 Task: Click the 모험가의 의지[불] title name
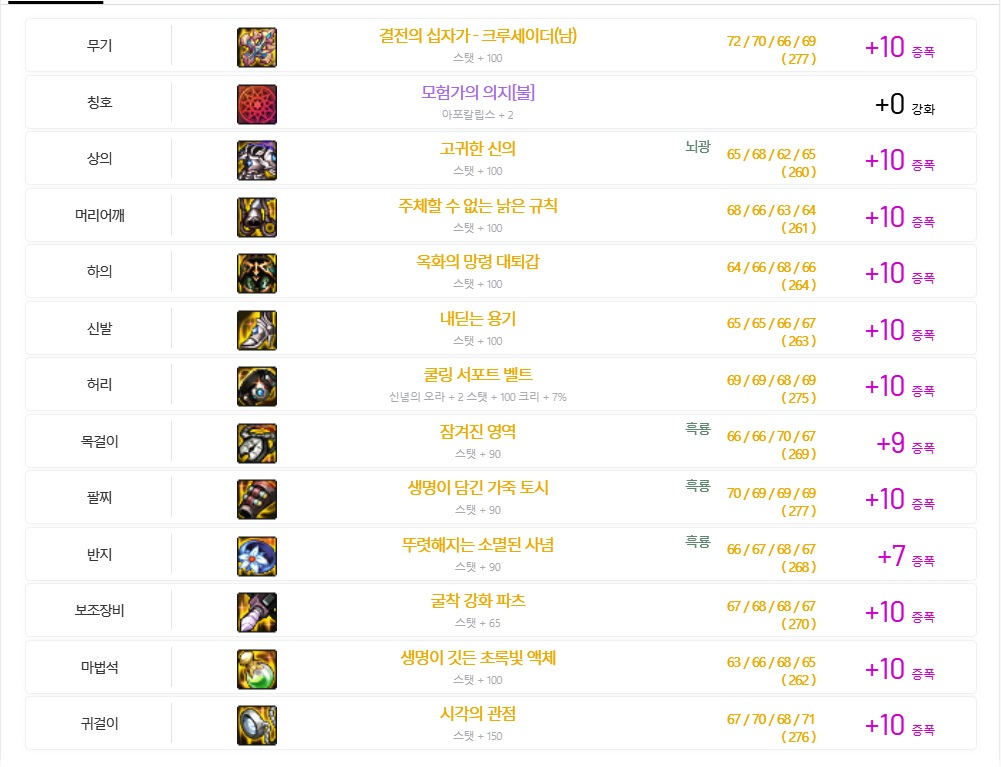pyautogui.click(x=478, y=93)
